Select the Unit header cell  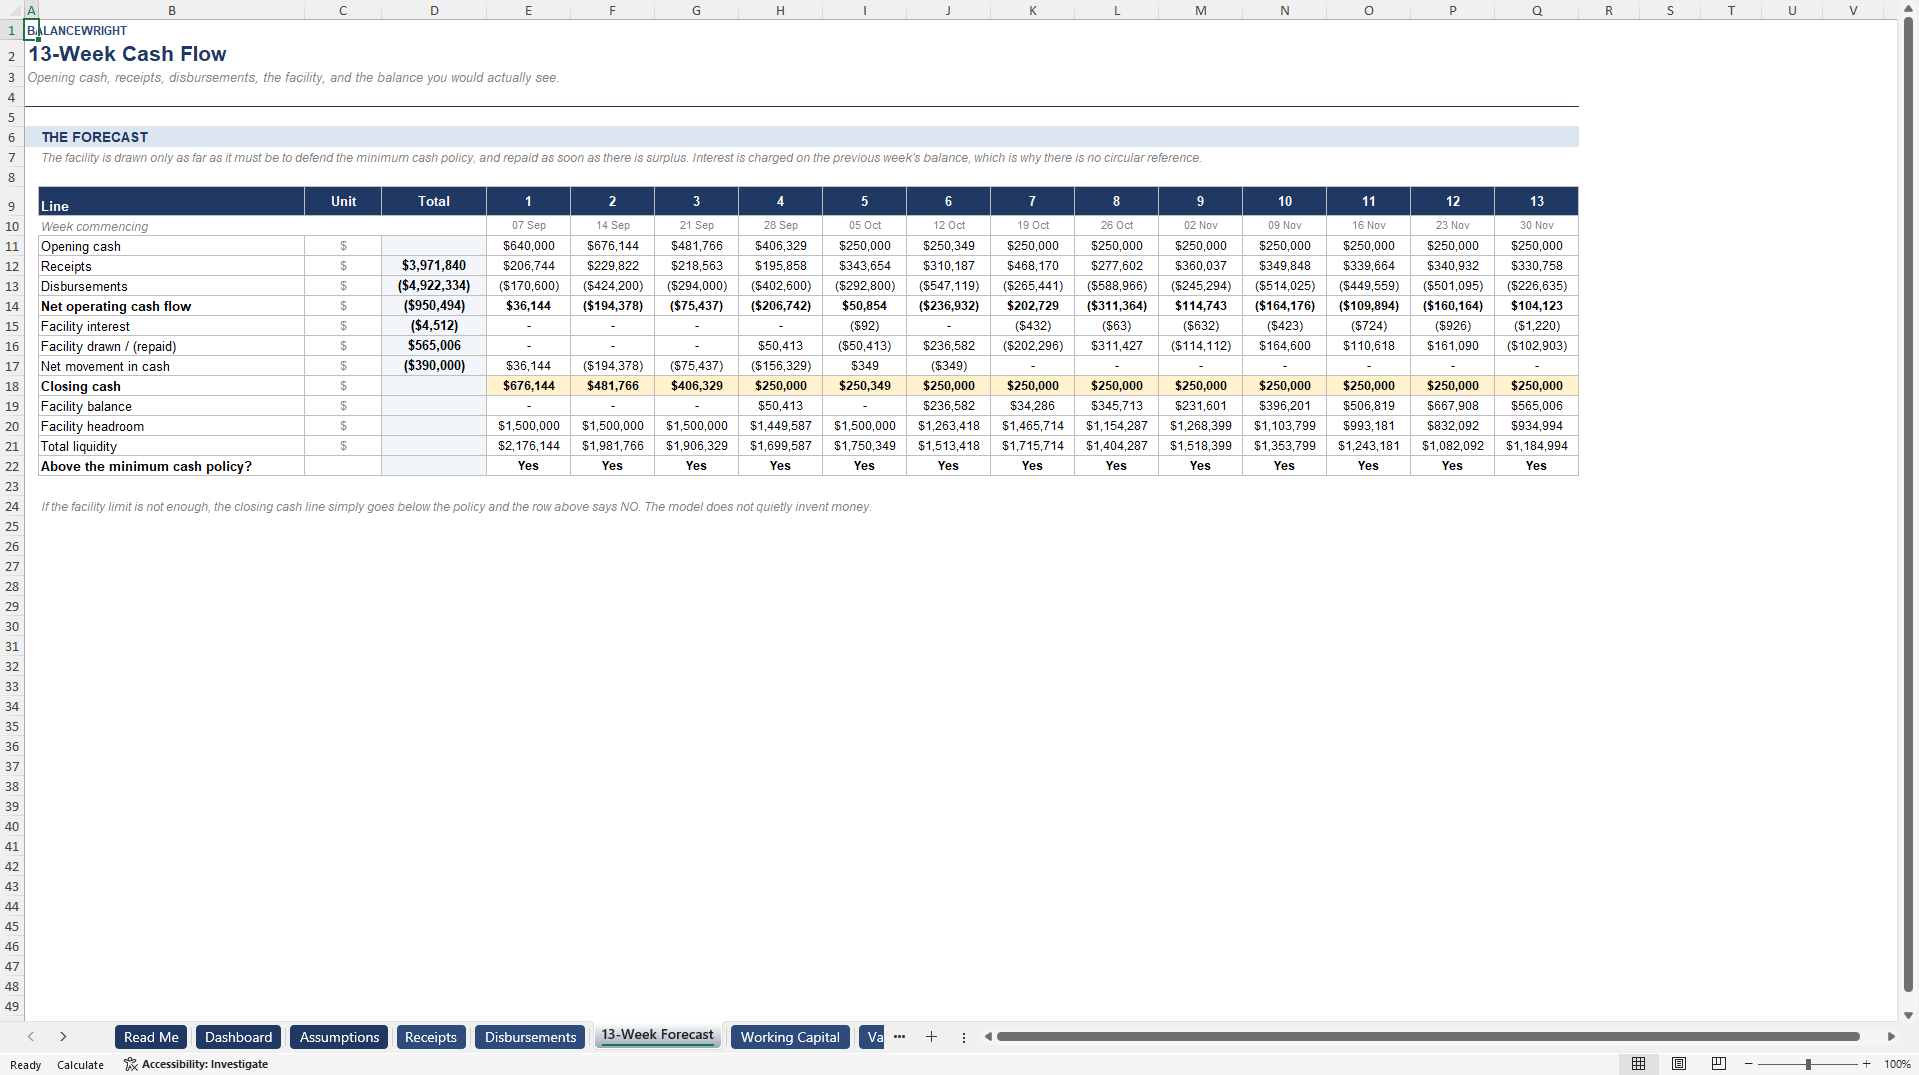coord(343,201)
